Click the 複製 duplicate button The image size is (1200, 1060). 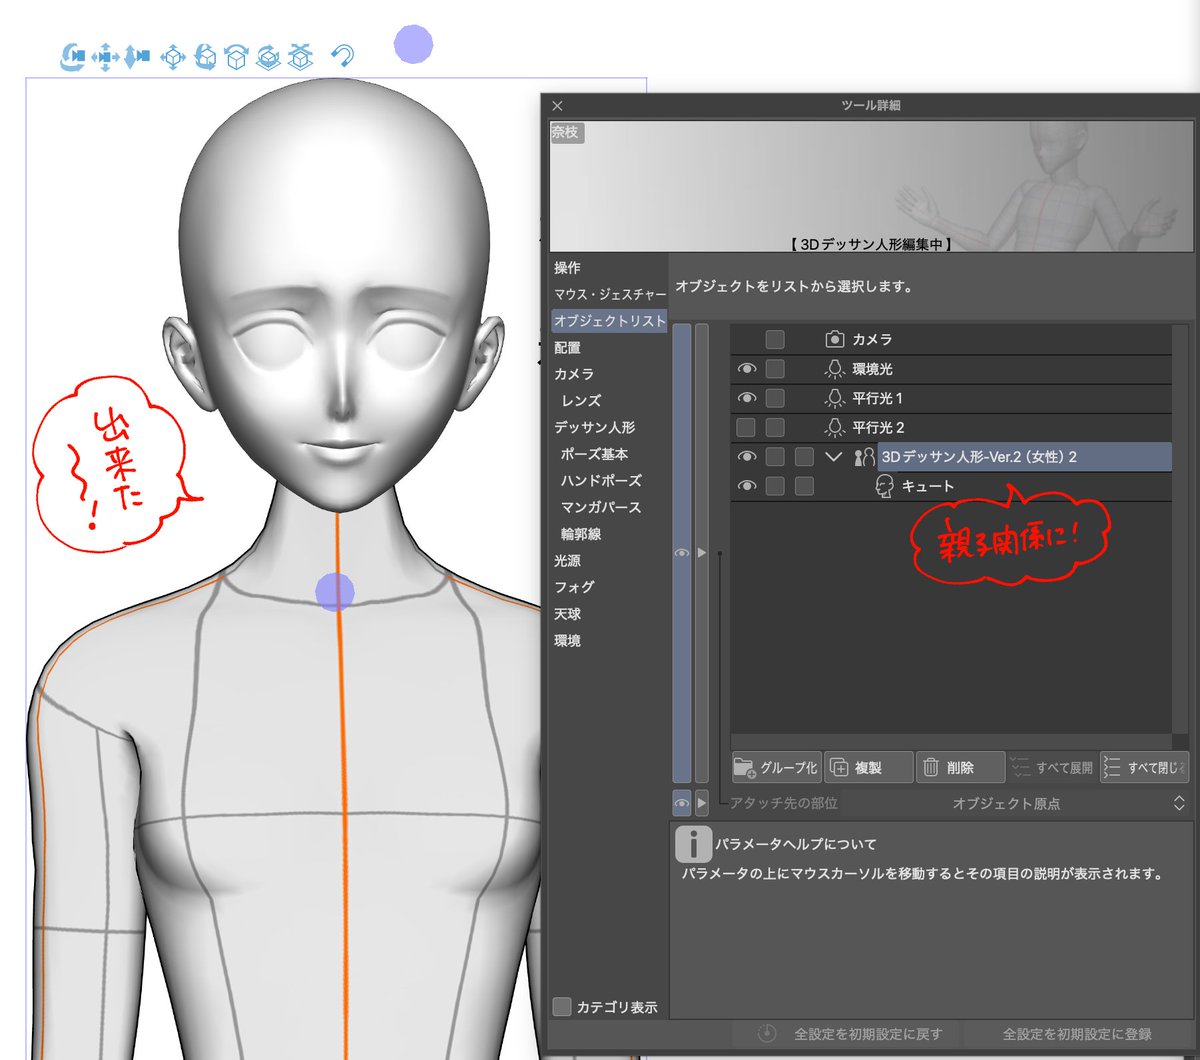tap(869, 767)
